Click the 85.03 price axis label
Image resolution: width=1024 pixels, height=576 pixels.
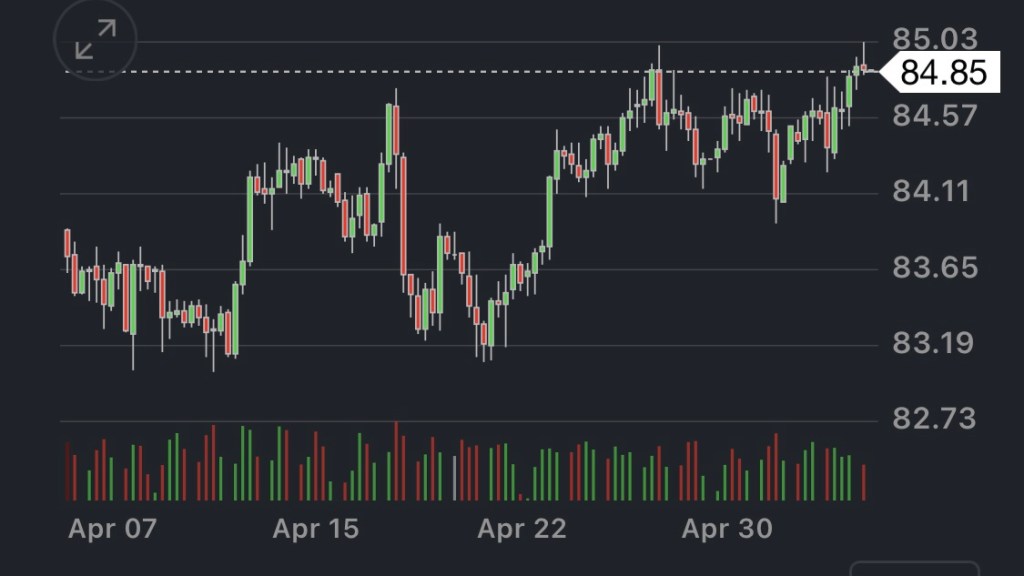tap(934, 40)
